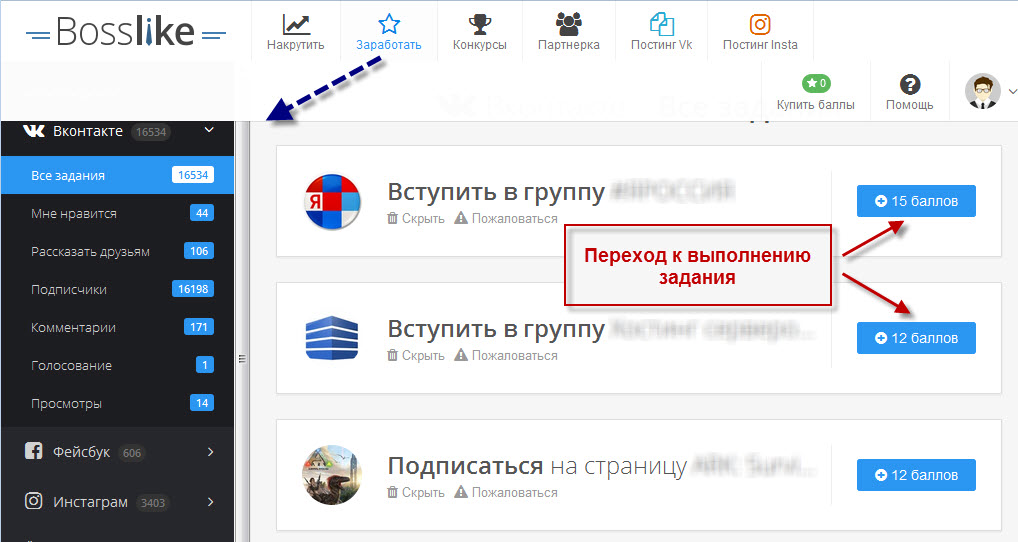The image size is (1018, 542).
Task: Select Подписчики tasks
Action: (118, 289)
